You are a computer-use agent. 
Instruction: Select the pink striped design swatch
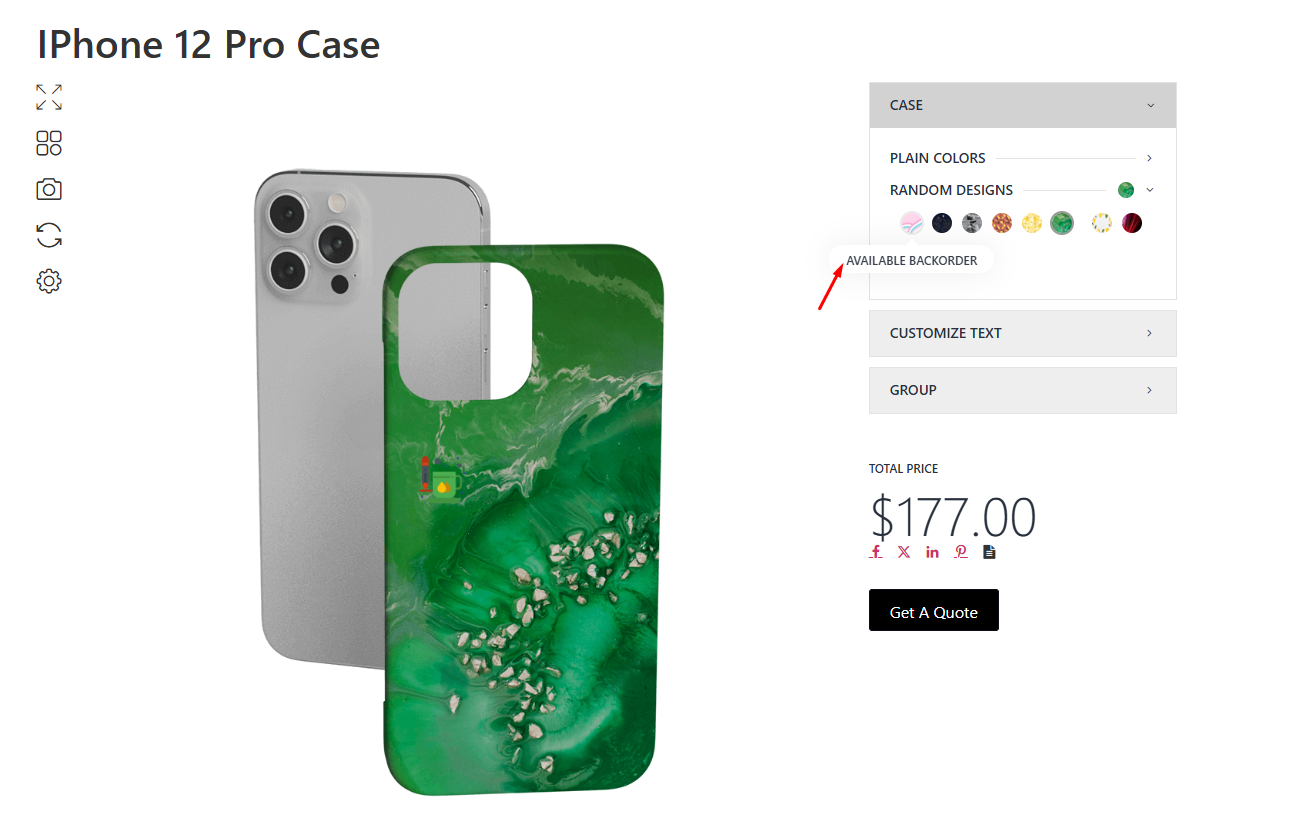click(x=911, y=223)
